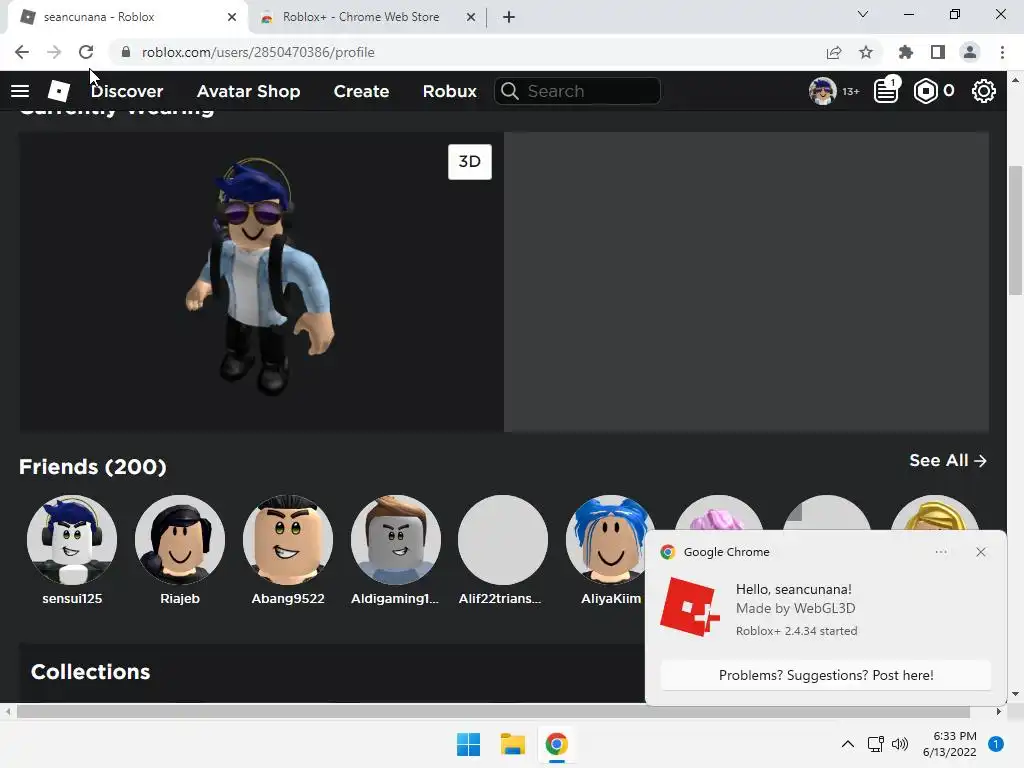
Task: Go to the Create page
Action: 361,91
